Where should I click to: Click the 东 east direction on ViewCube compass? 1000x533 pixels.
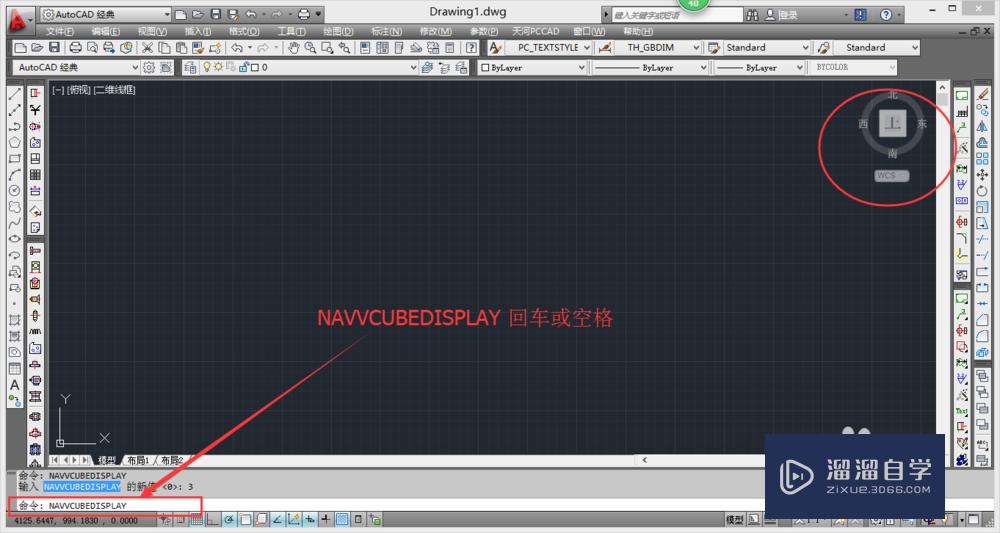[922, 124]
